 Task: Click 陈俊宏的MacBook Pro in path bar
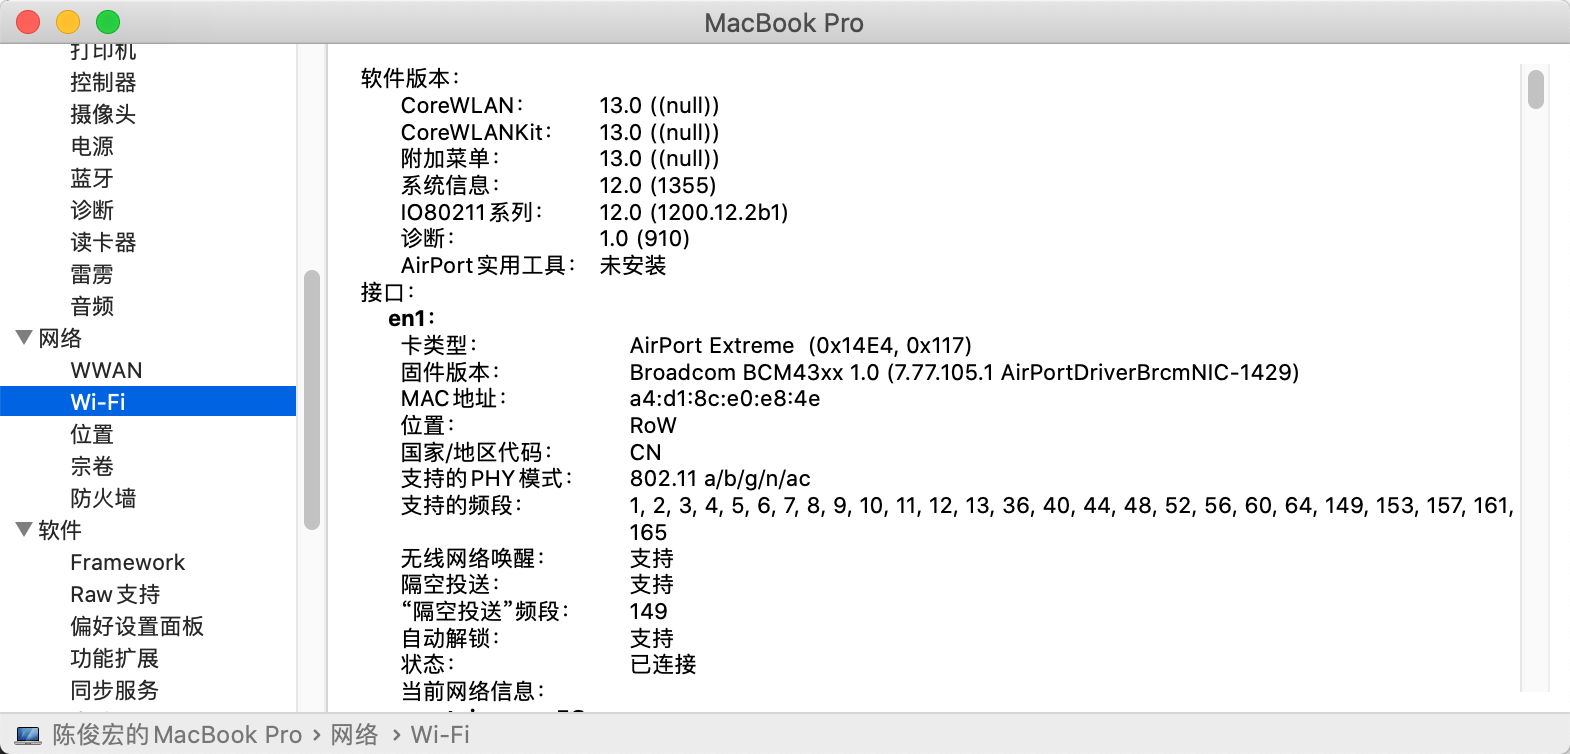(177, 735)
